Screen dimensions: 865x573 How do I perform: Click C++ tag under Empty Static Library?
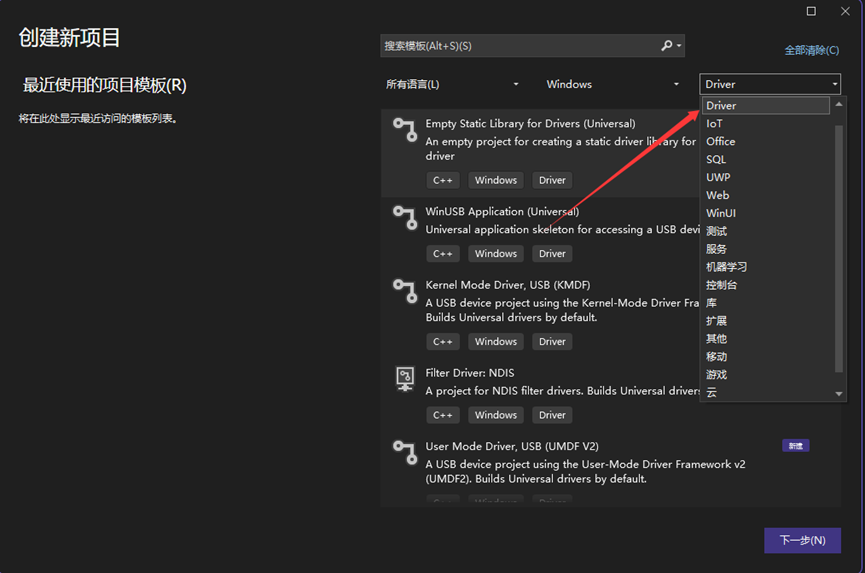click(x=442, y=180)
